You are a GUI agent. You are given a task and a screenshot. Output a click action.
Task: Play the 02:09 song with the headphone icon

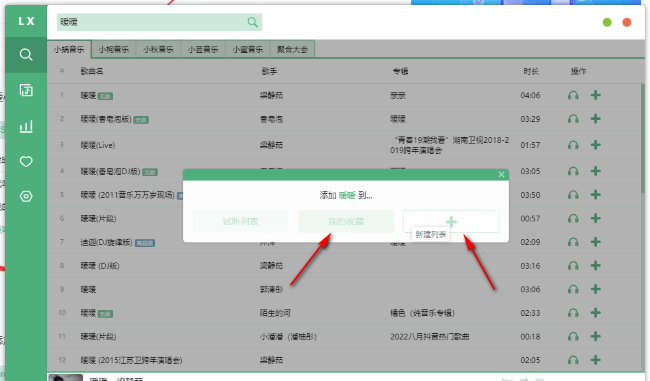click(573, 242)
